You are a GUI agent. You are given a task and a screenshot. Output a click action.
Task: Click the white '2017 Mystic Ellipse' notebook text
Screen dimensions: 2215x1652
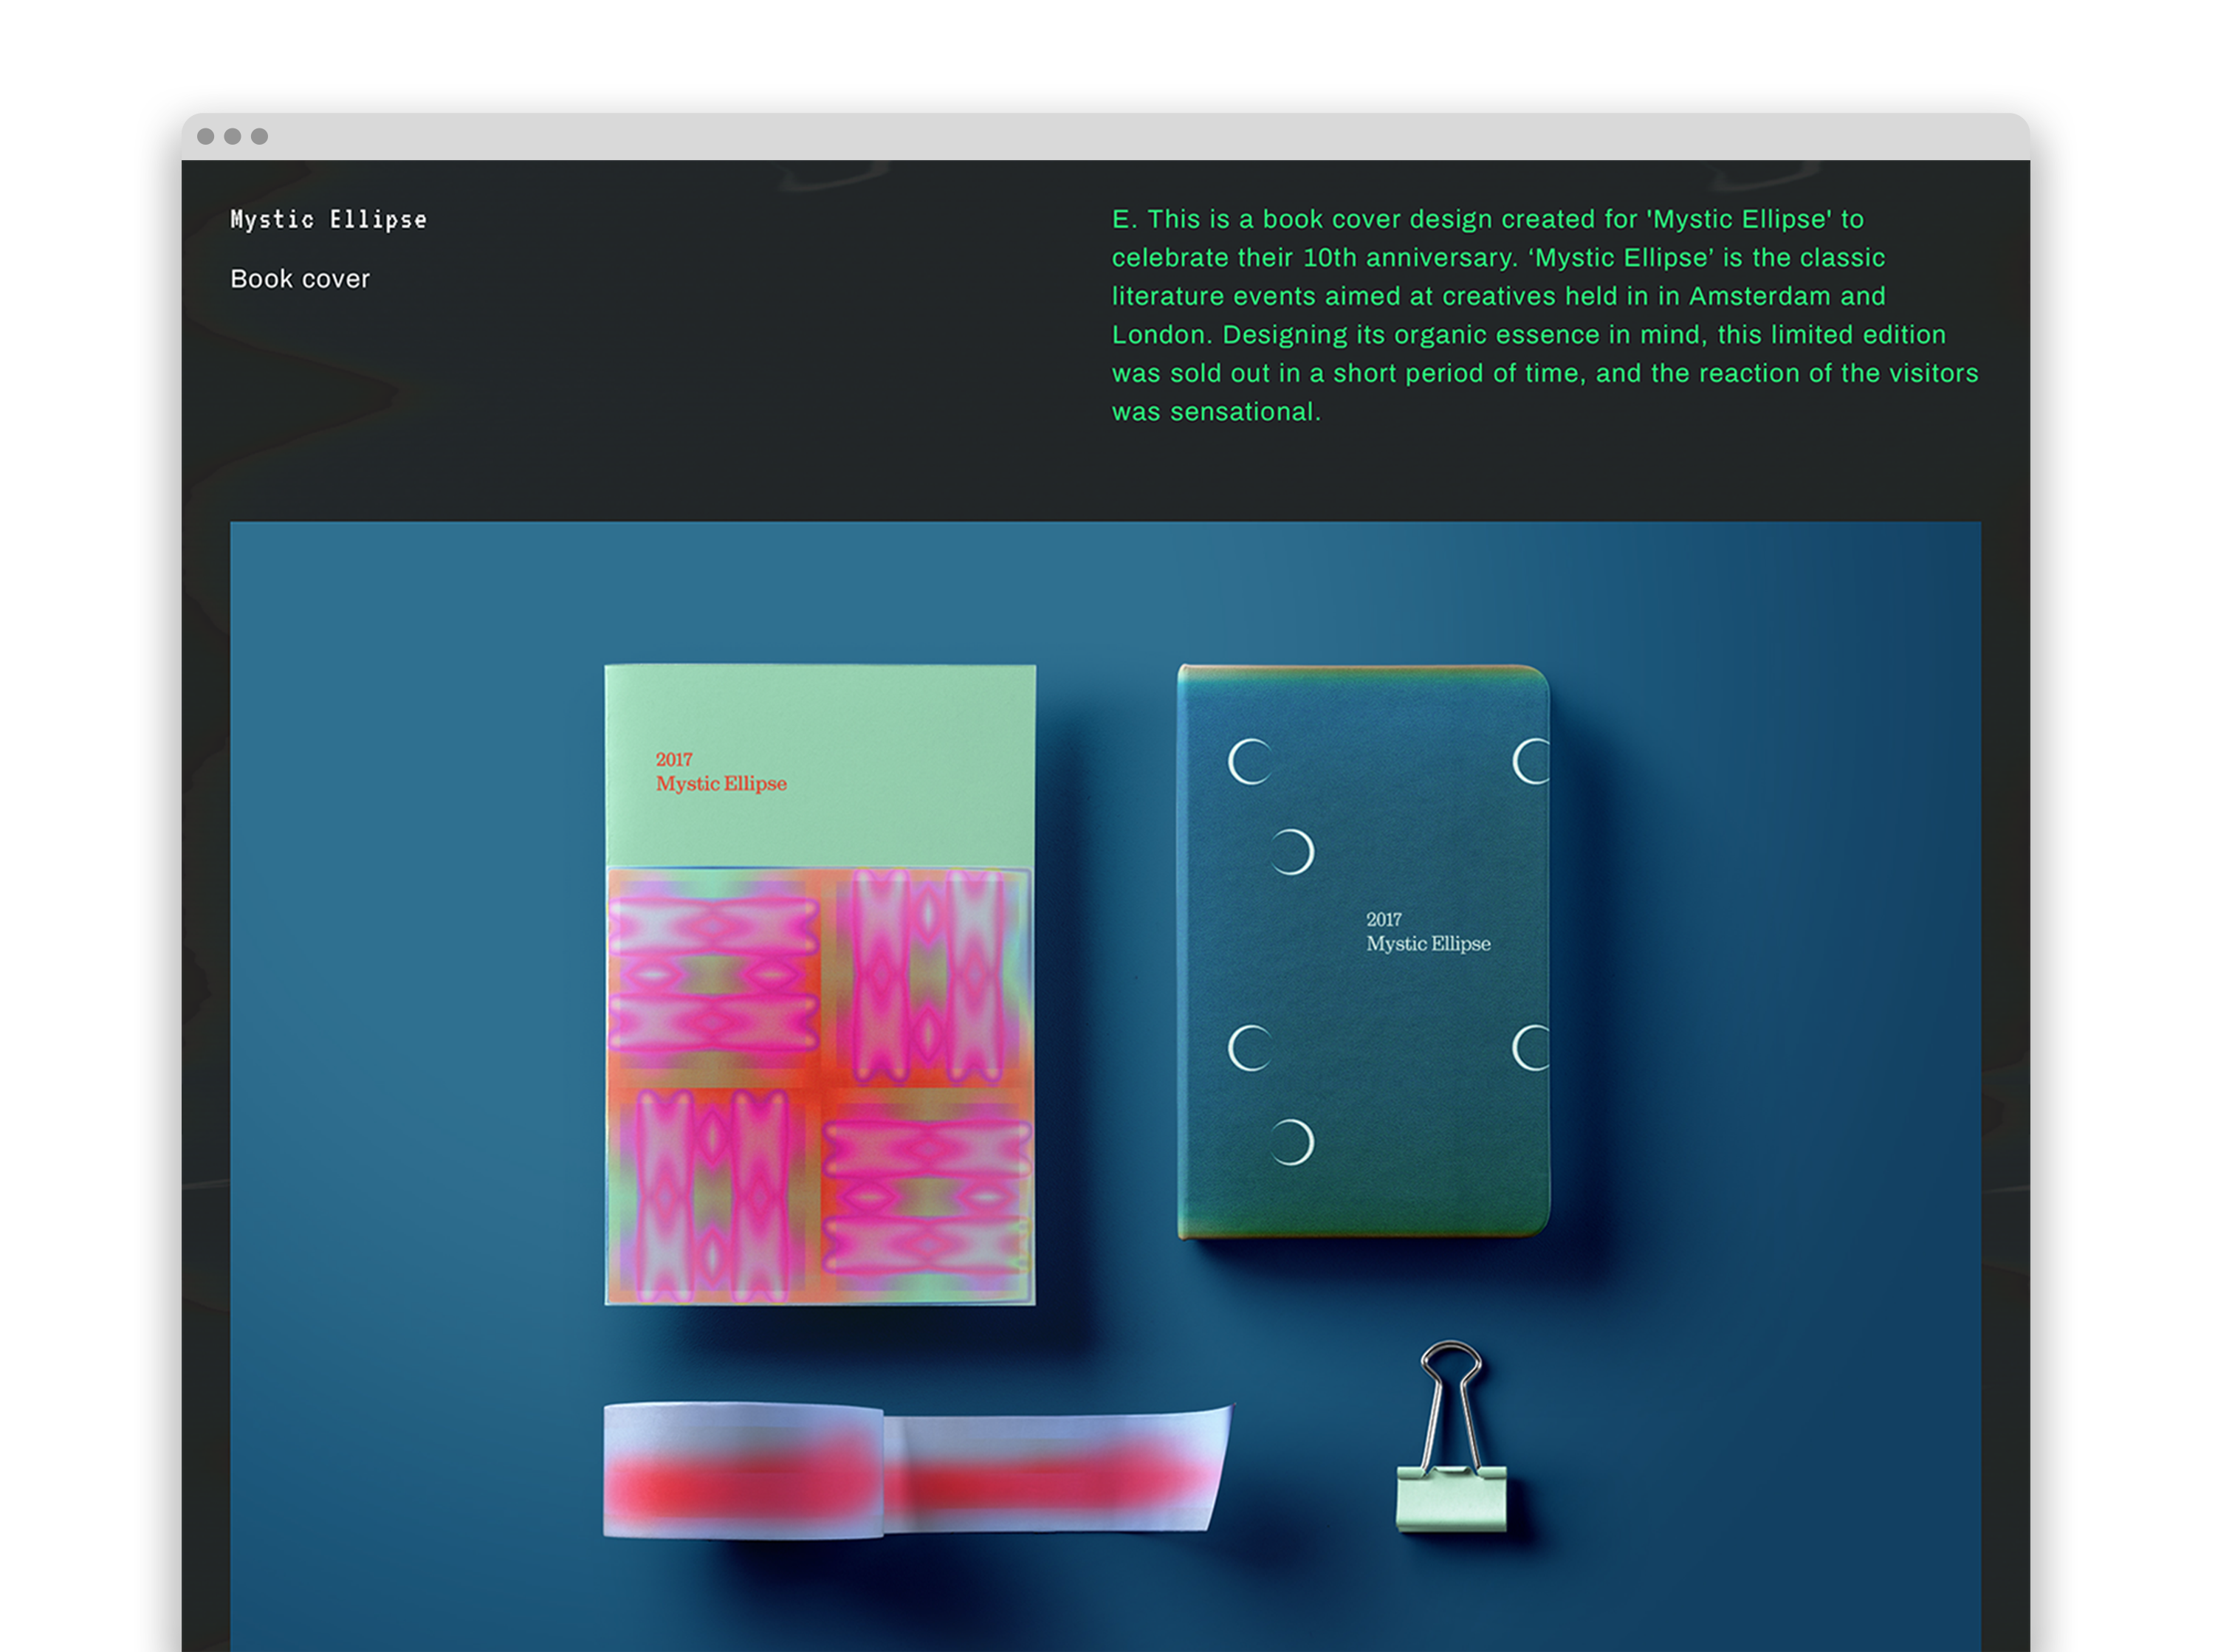click(1428, 932)
